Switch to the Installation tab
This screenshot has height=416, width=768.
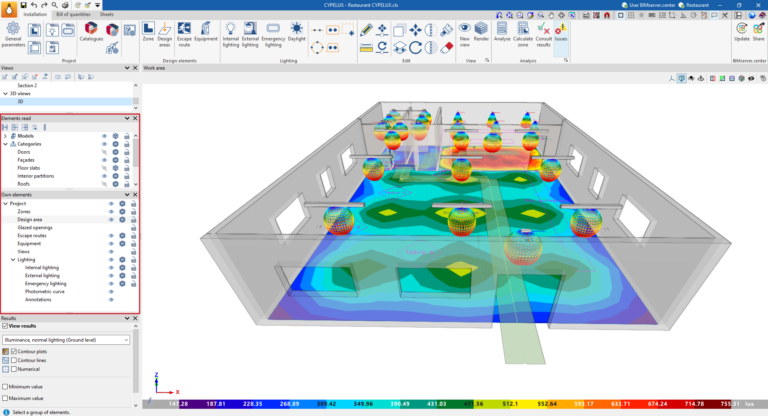pos(35,14)
